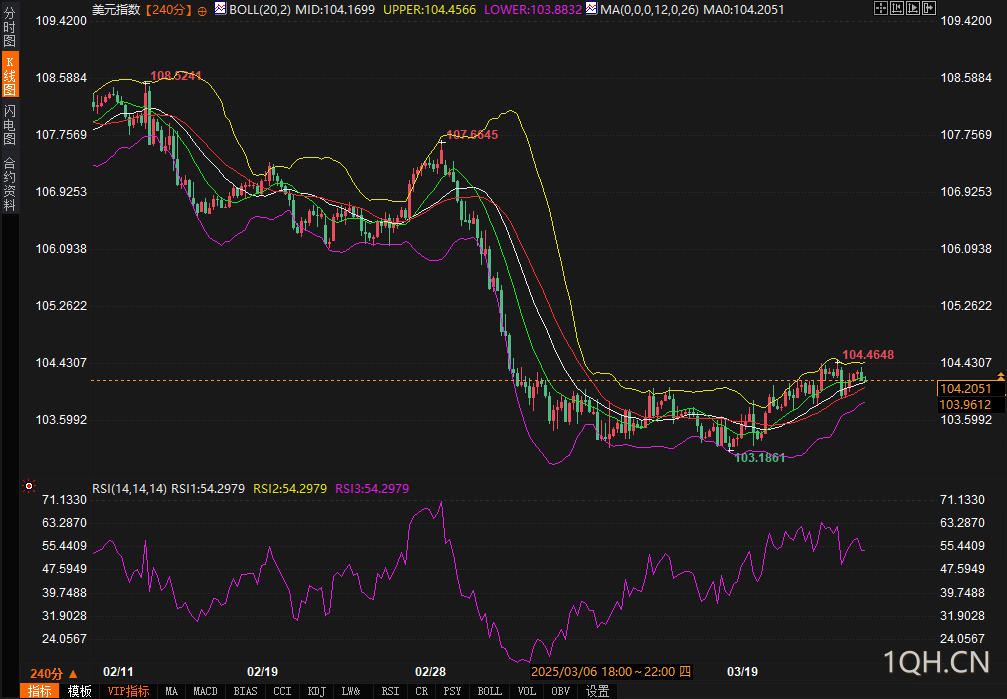Image resolution: width=1007 pixels, height=699 pixels.
Task: Switch to the 模板 tab
Action: (80, 691)
